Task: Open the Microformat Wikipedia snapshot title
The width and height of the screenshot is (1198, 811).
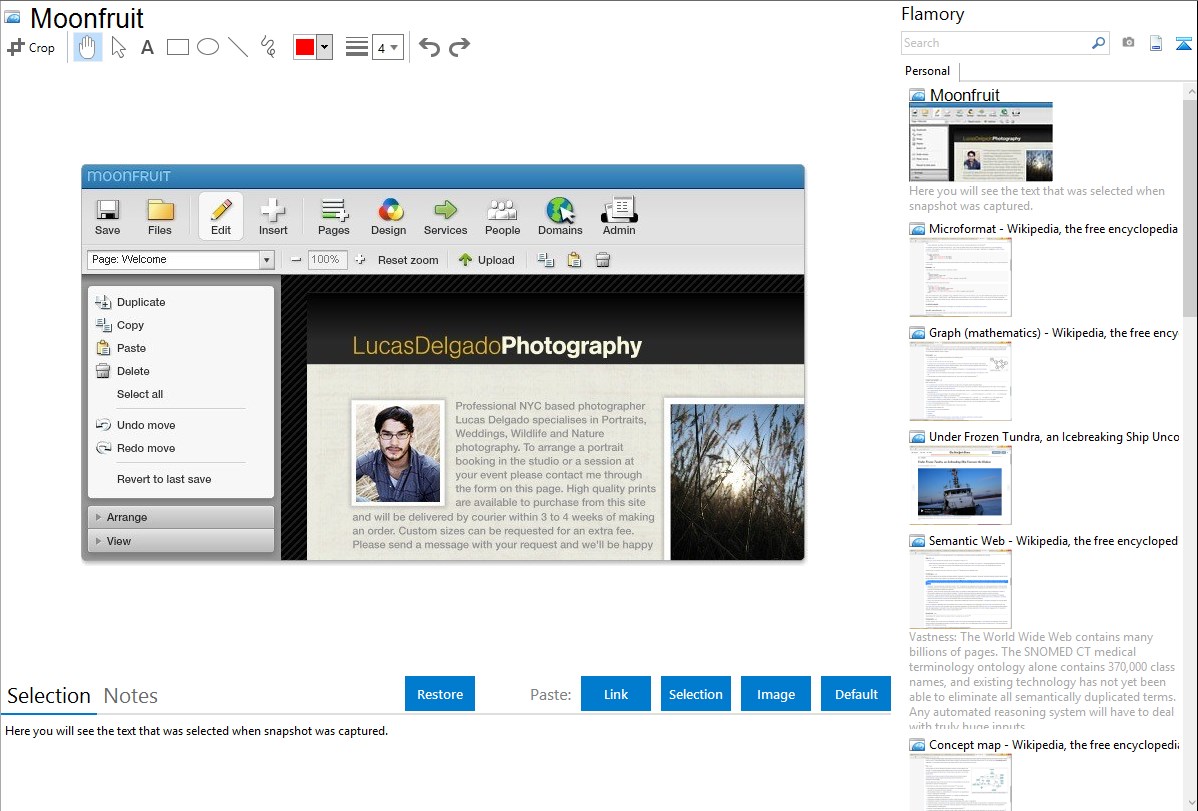Action: [x=1053, y=229]
